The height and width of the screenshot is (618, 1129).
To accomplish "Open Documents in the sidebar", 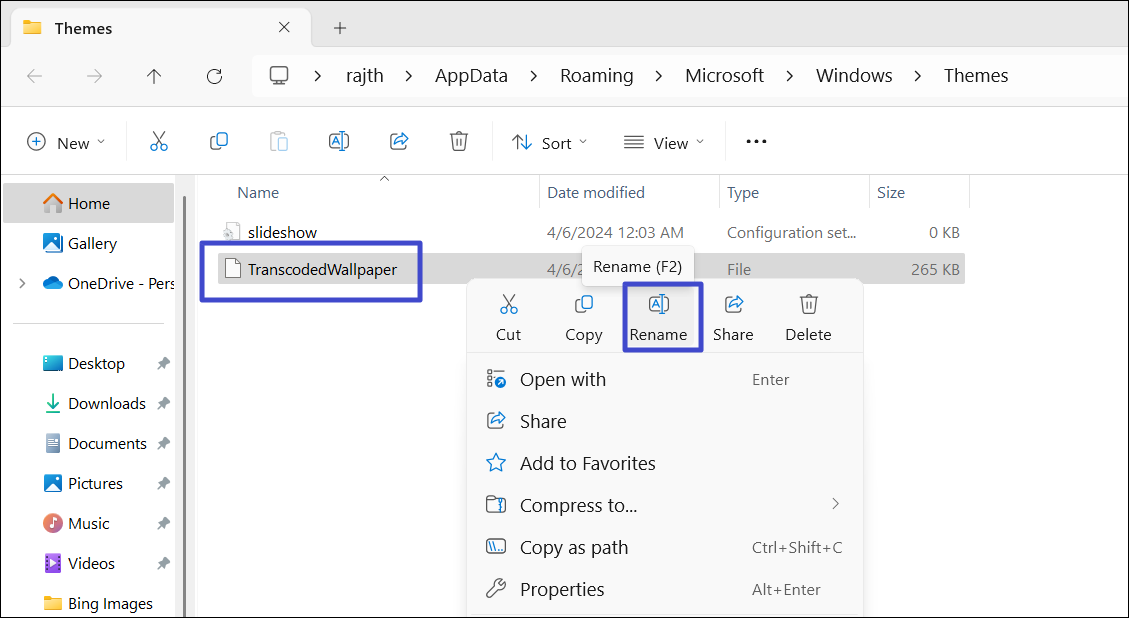I will (x=96, y=444).
